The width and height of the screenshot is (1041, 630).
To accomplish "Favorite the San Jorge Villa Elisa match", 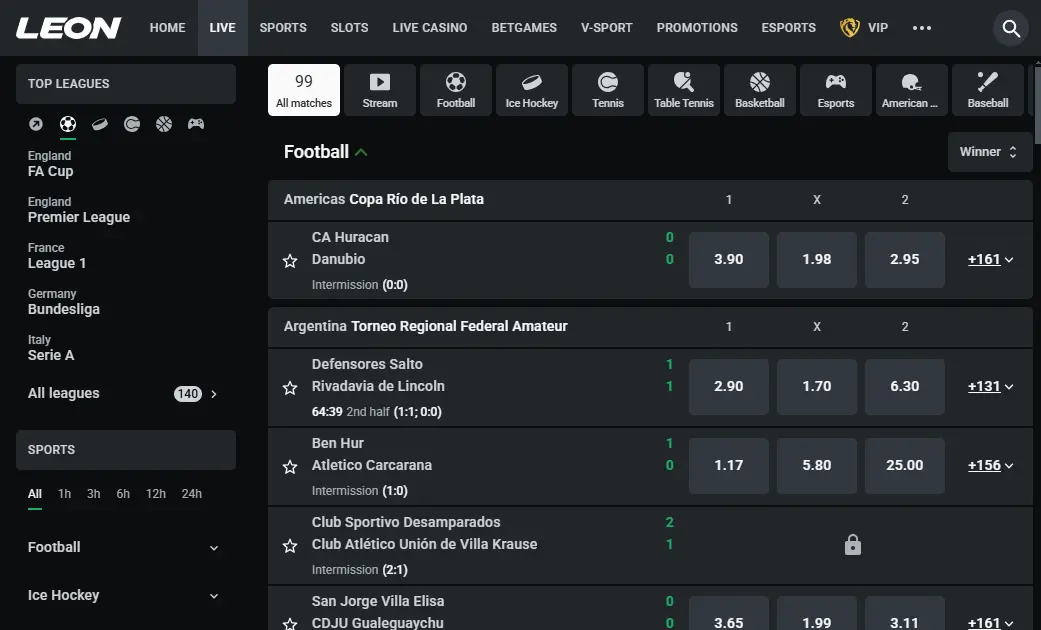I will tap(290, 623).
